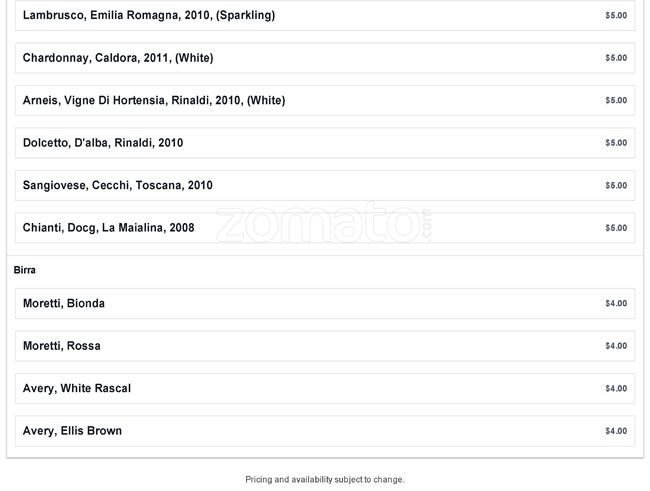Click the $4.00 price for Moretti, Bionda

coord(616,304)
